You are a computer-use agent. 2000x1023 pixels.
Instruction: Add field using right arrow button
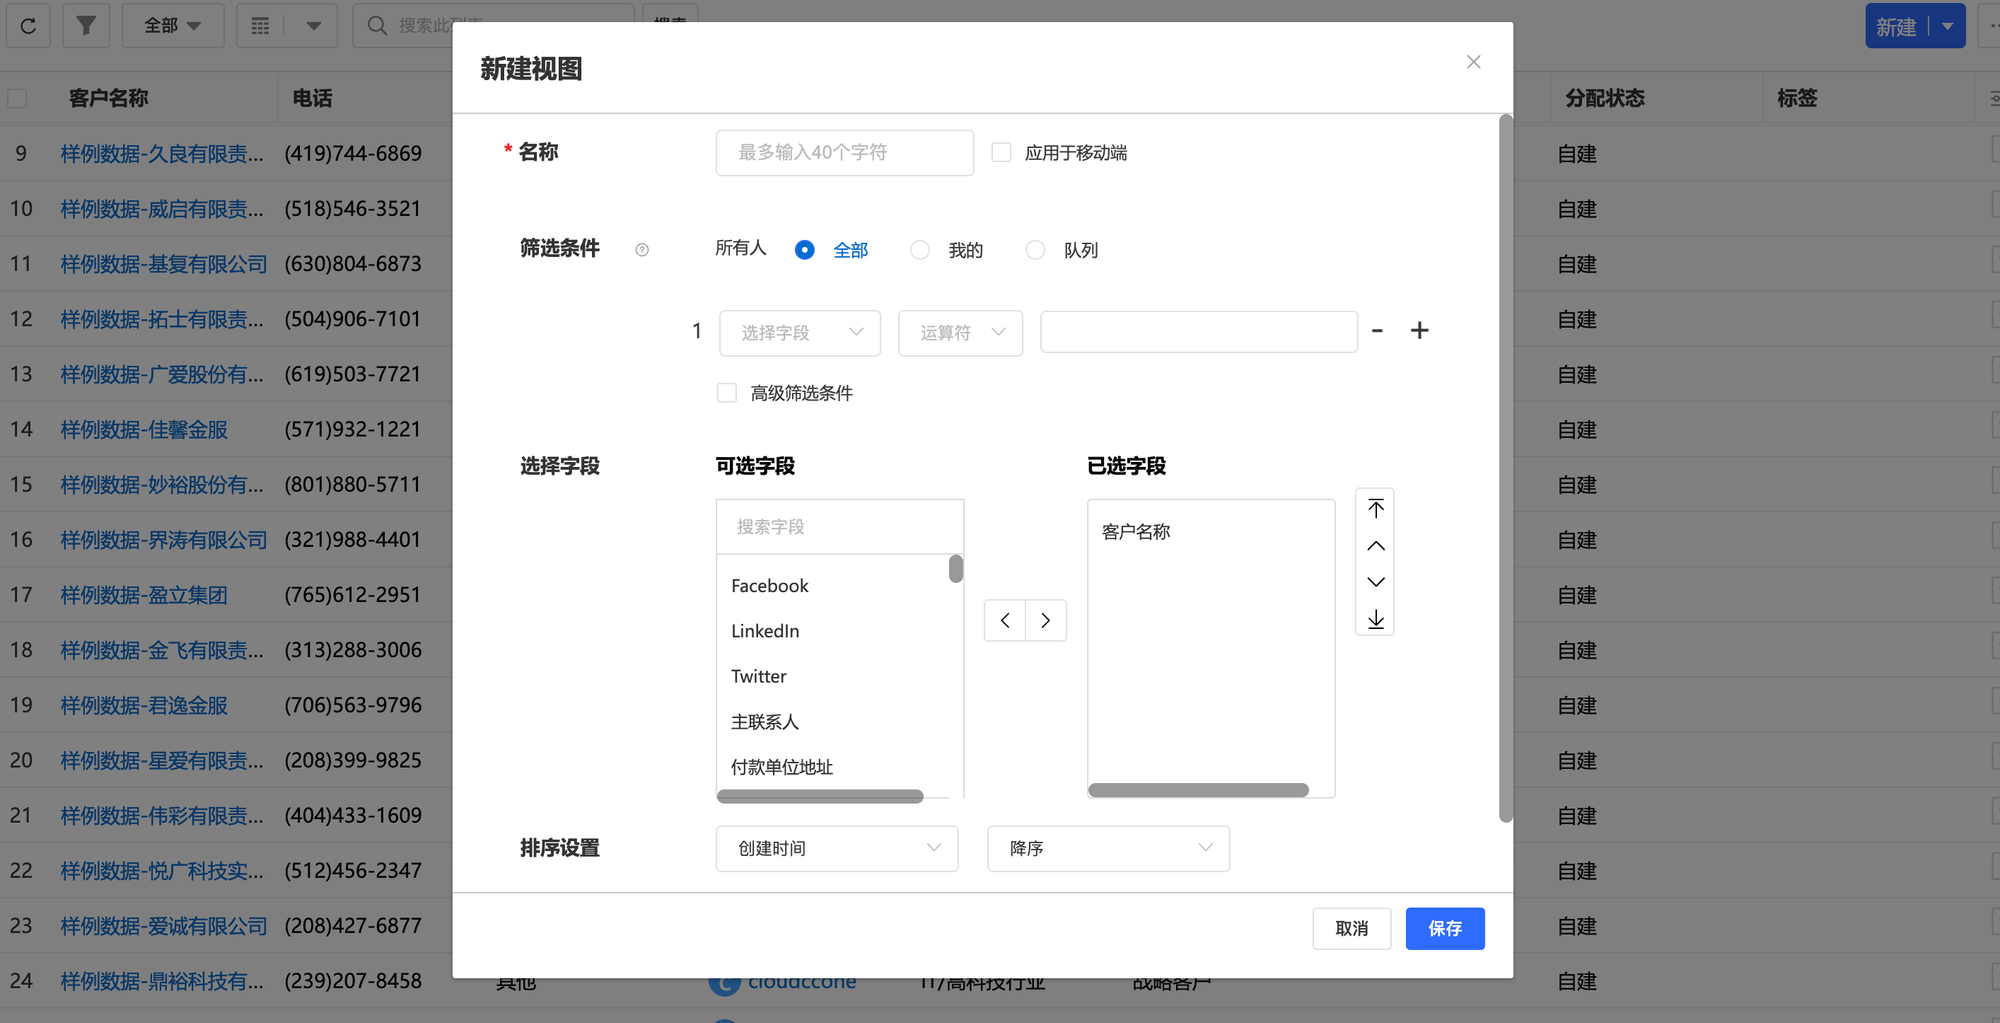[1046, 621]
